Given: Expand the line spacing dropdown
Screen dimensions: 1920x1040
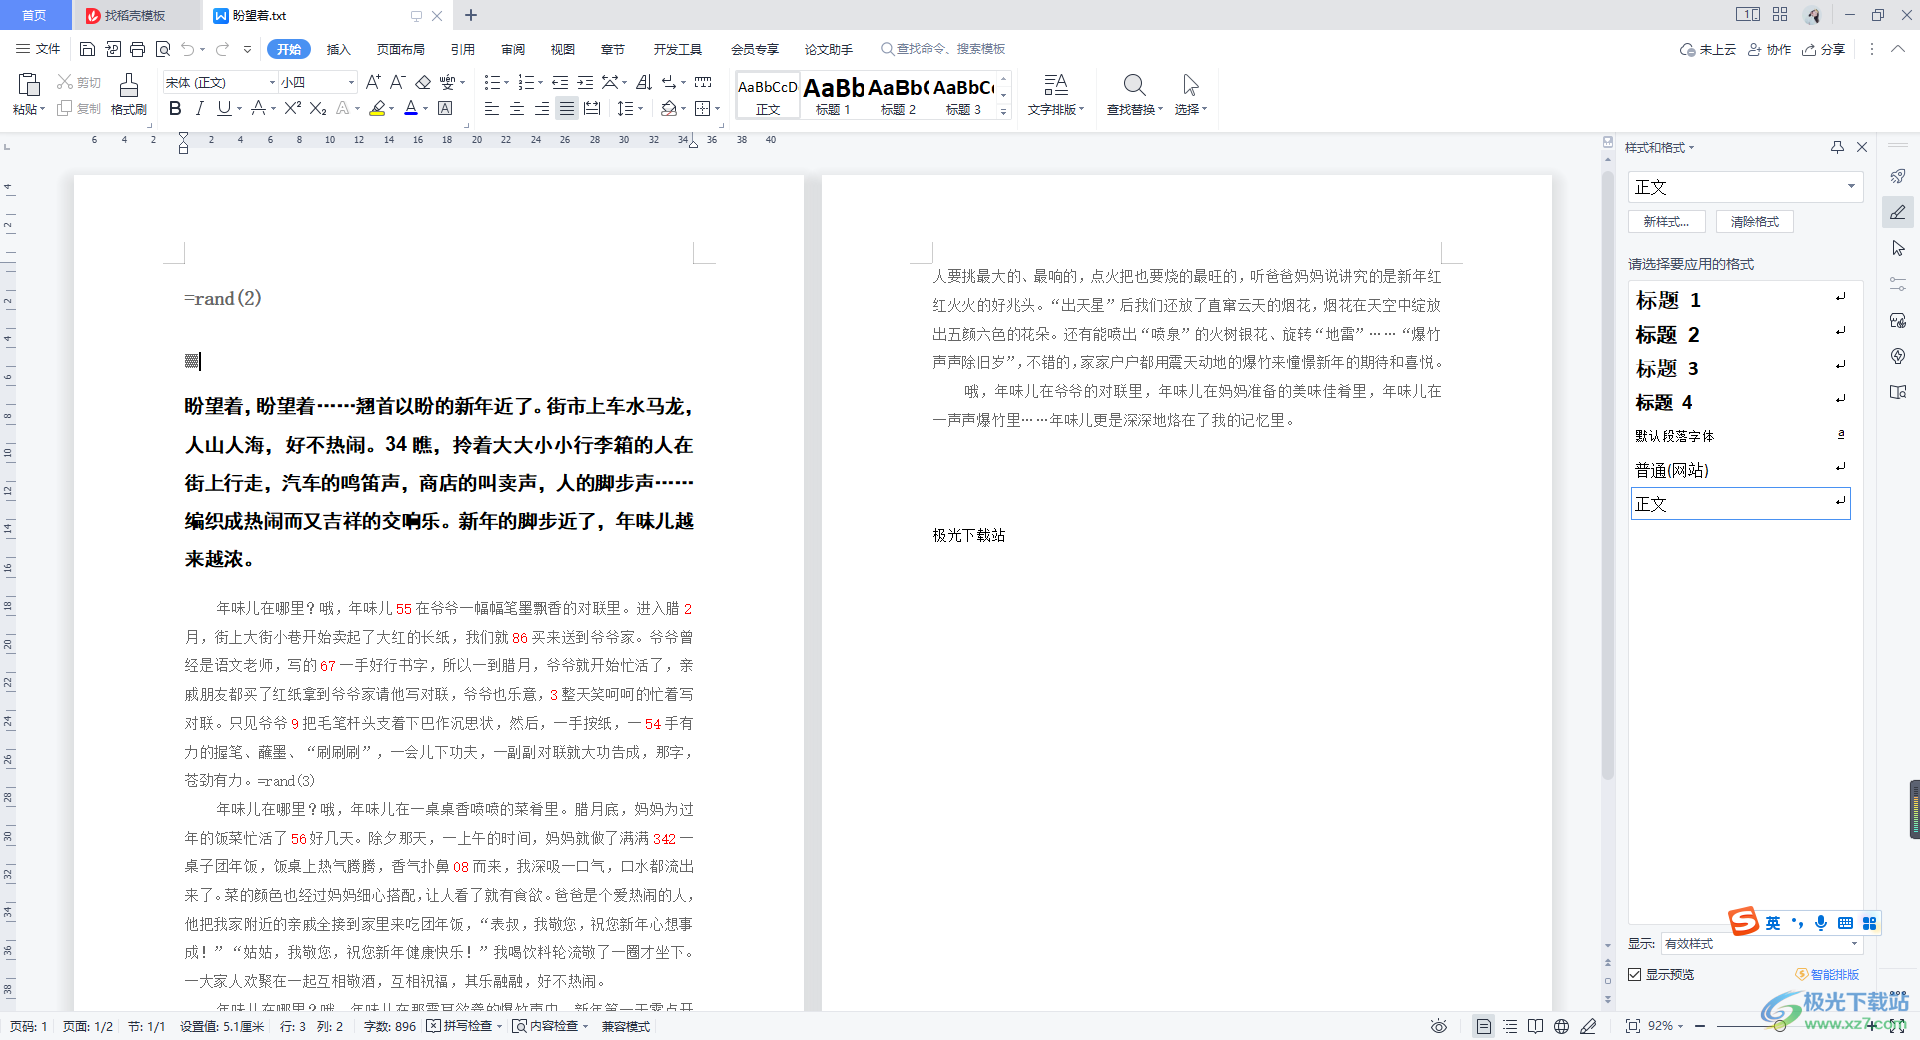Looking at the screenshot, I should [x=640, y=108].
